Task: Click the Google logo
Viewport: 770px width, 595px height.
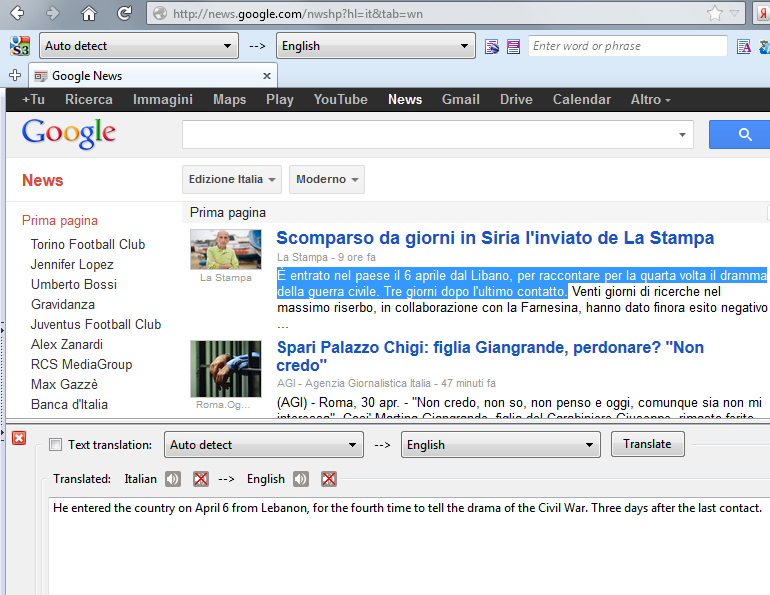Action: click(x=69, y=134)
